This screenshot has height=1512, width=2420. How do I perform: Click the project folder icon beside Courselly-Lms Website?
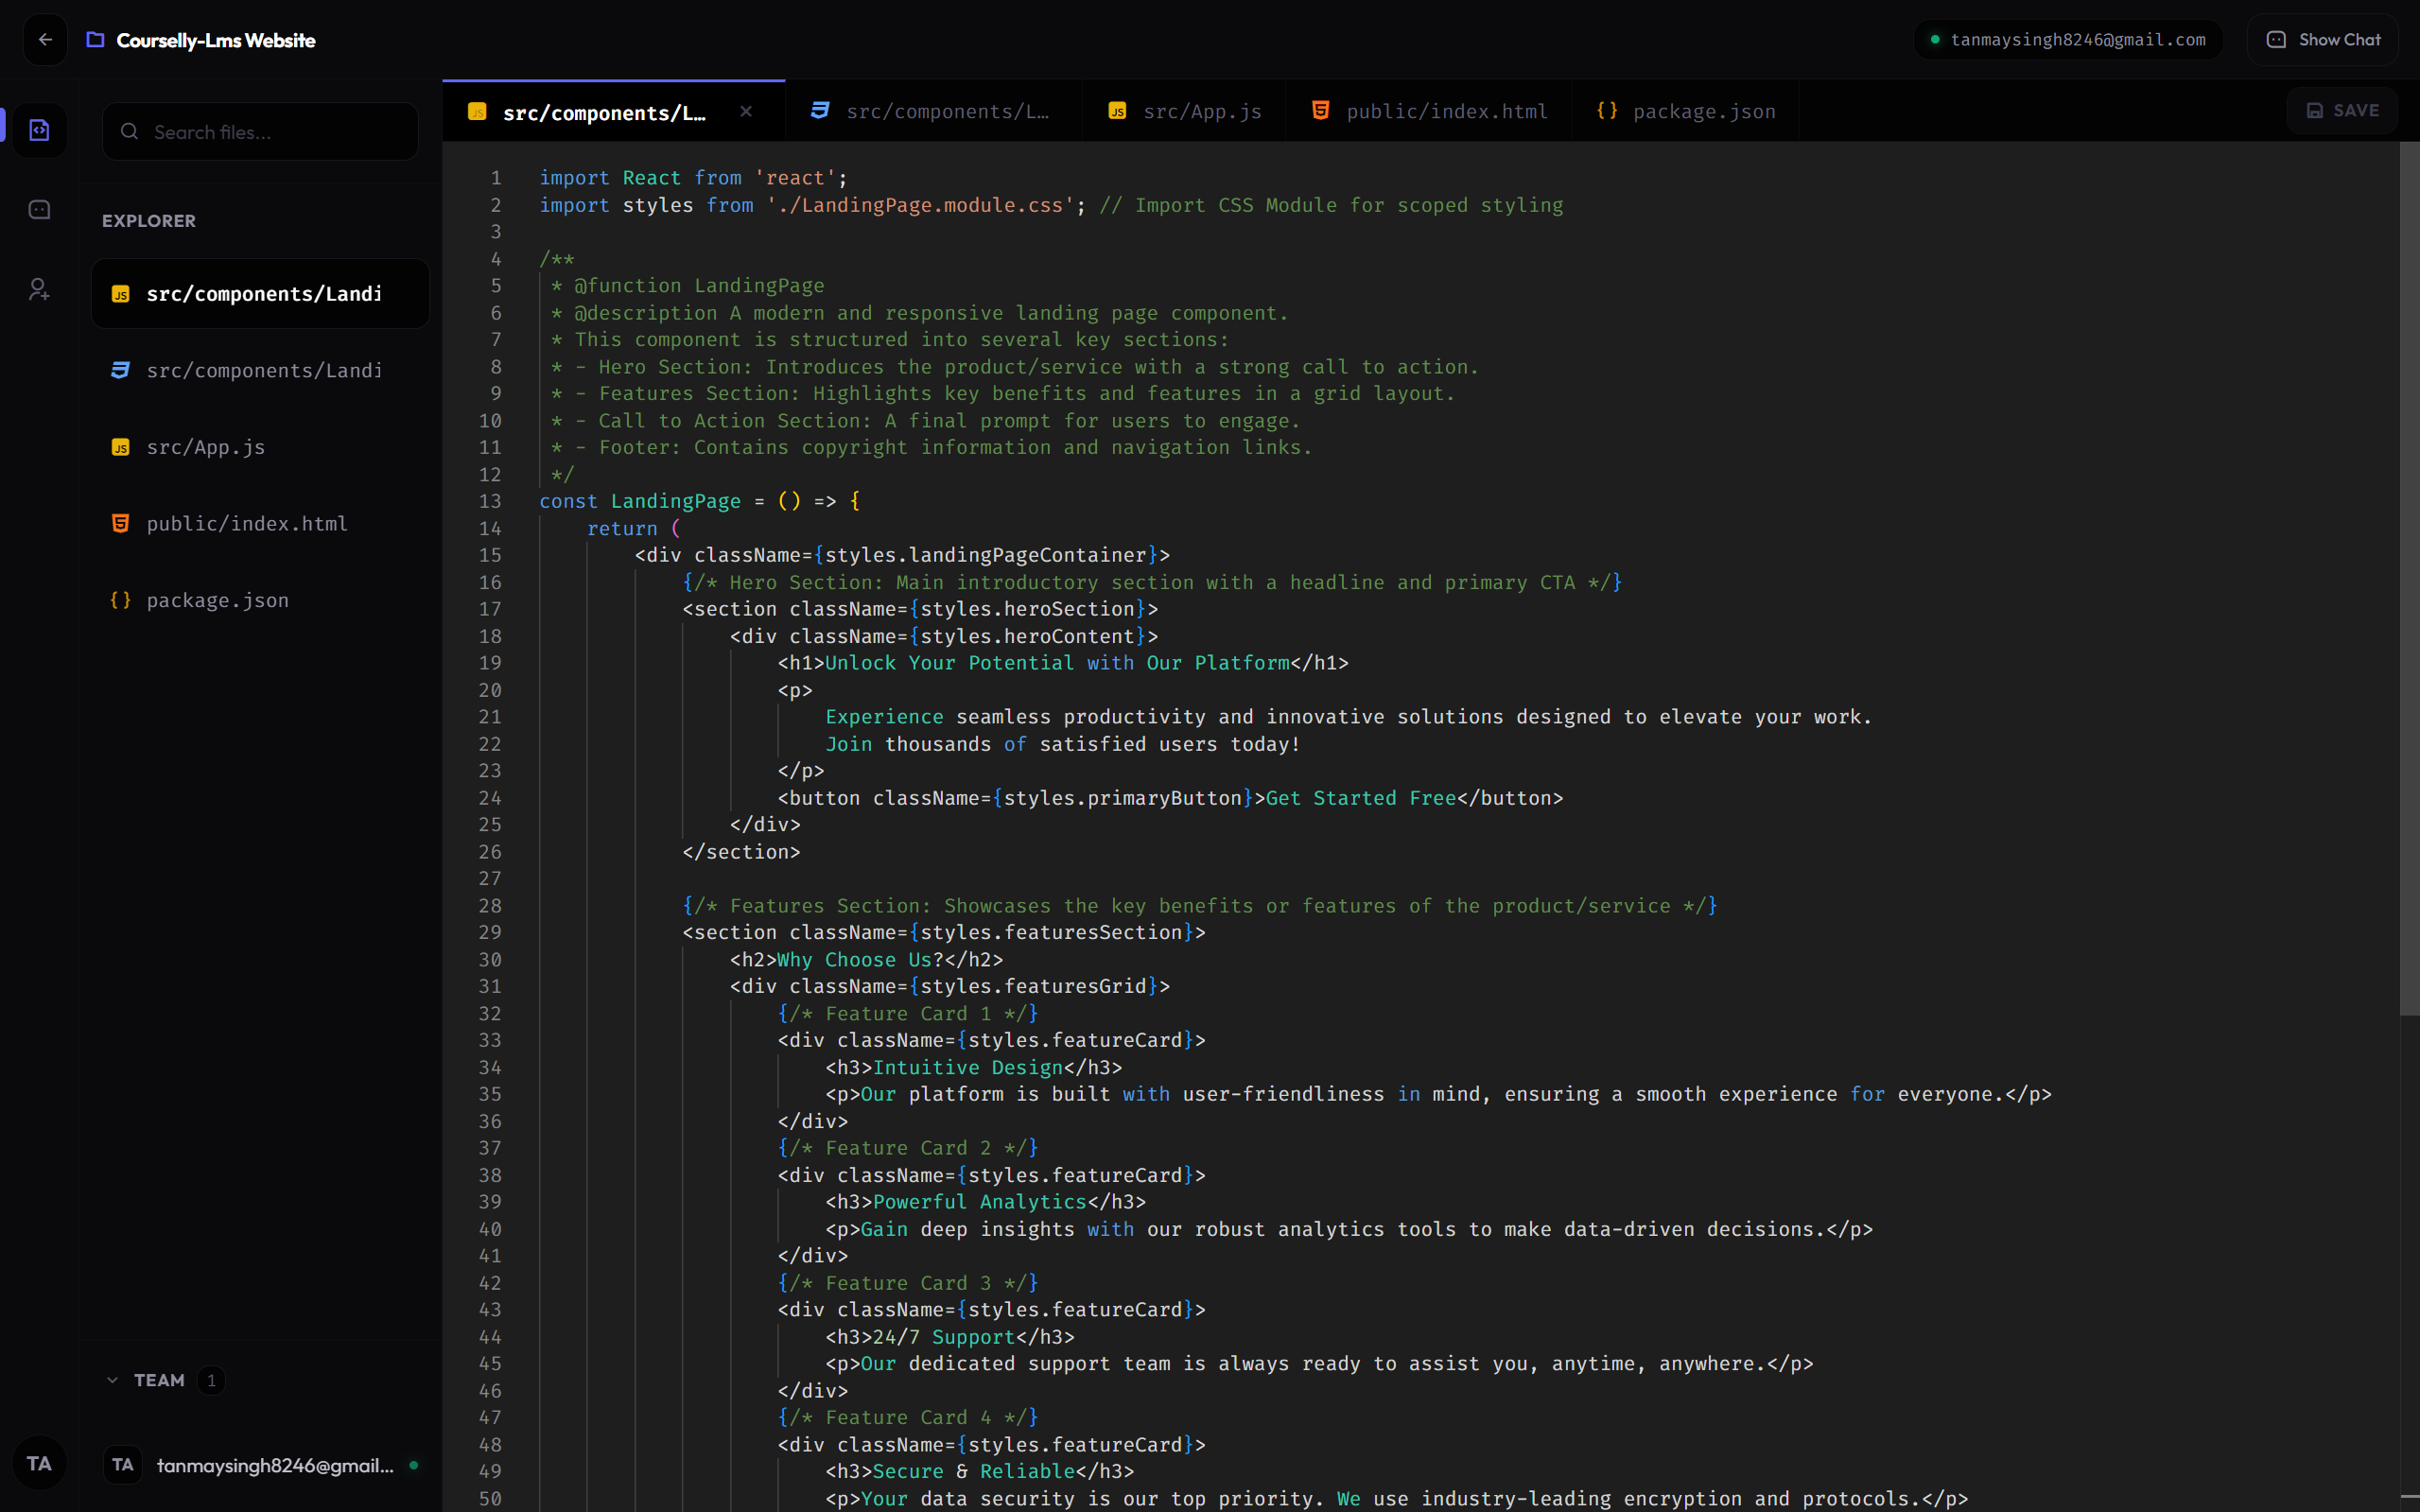coord(95,40)
